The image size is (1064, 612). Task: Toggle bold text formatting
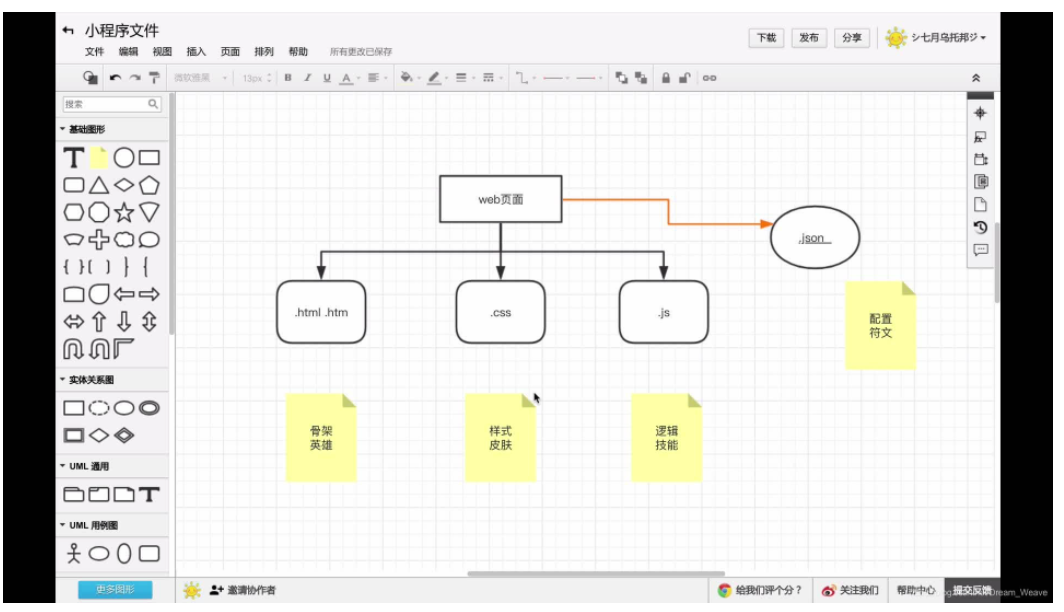tap(288, 78)
